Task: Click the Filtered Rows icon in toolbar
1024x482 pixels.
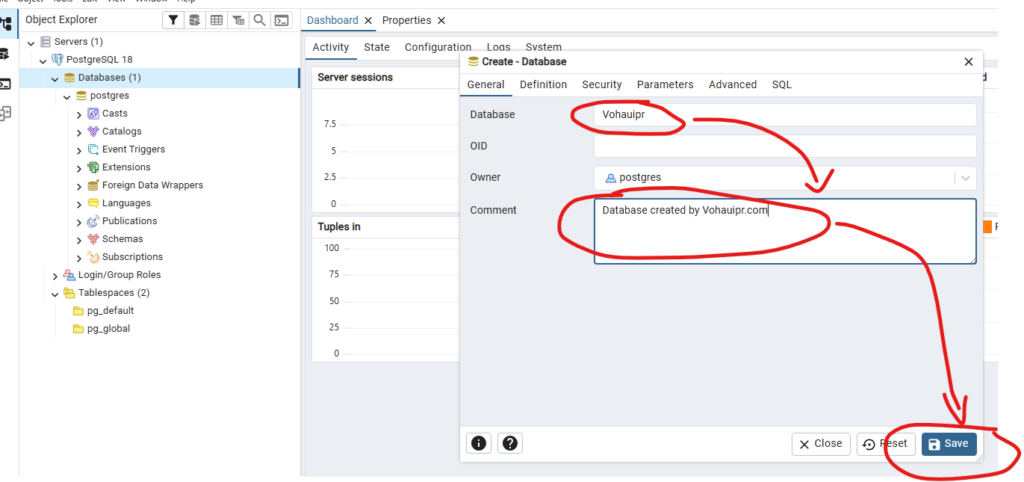Action: click(x=238, y=20)
